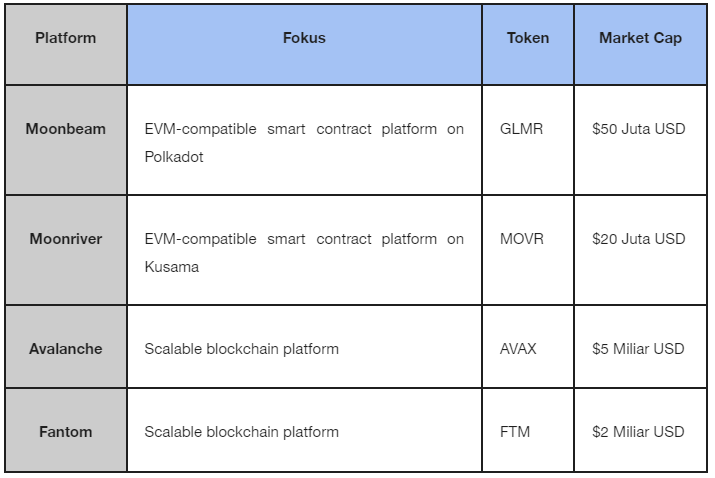Image resolution: width=715 pixels, height=478 pixels.
Task: Click the Platform column header
Action: [66, 44]
